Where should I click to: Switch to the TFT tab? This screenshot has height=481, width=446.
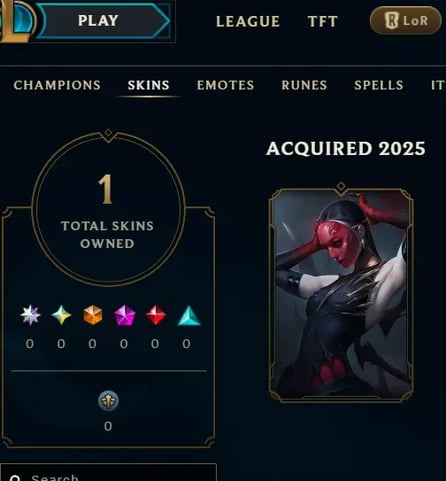pyautogui.click(x=322, y=21)
